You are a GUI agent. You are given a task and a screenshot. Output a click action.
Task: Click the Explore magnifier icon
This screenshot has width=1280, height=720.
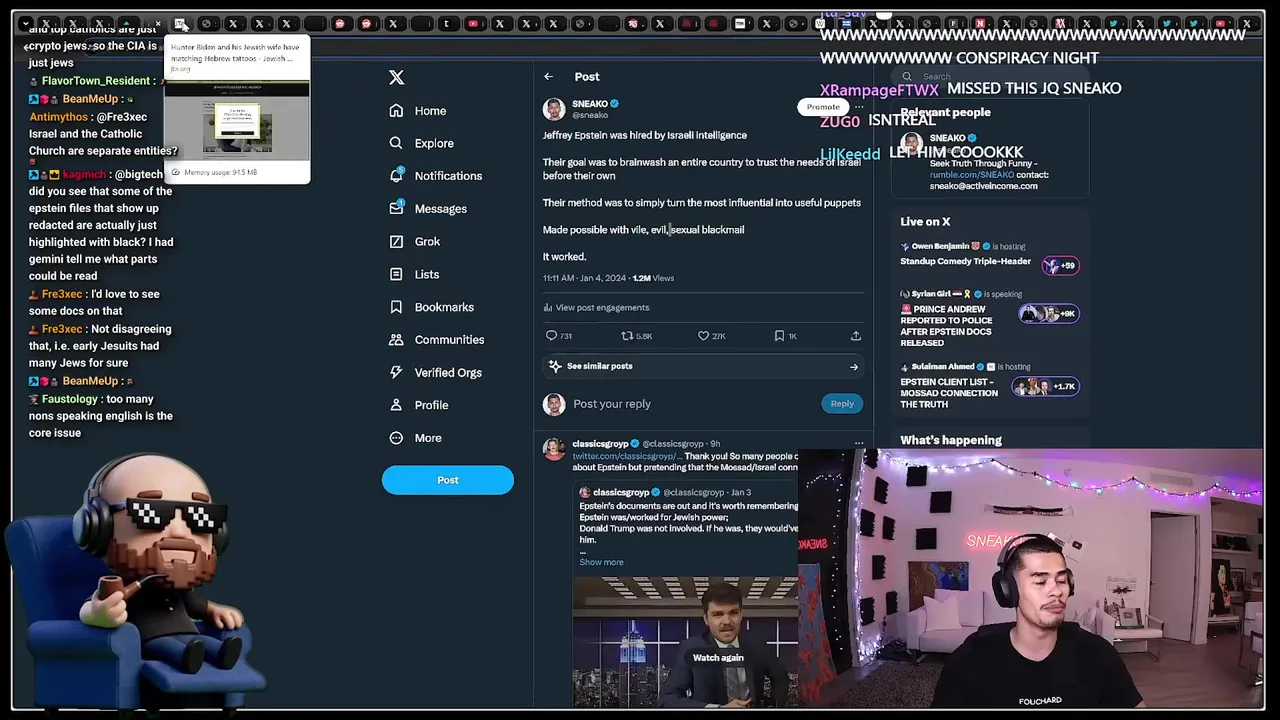click(396, 143)
